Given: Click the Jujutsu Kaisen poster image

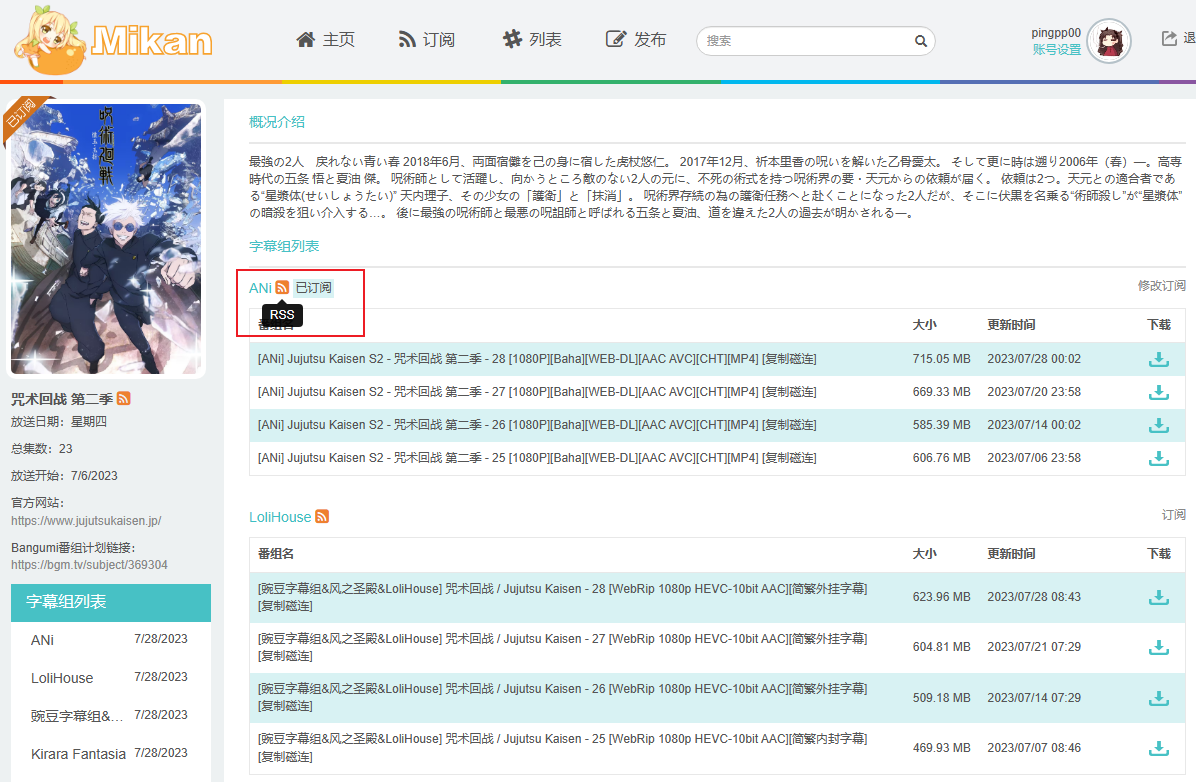Looking at the screenshot, I should pyautogui.click(x=106, y=239).
